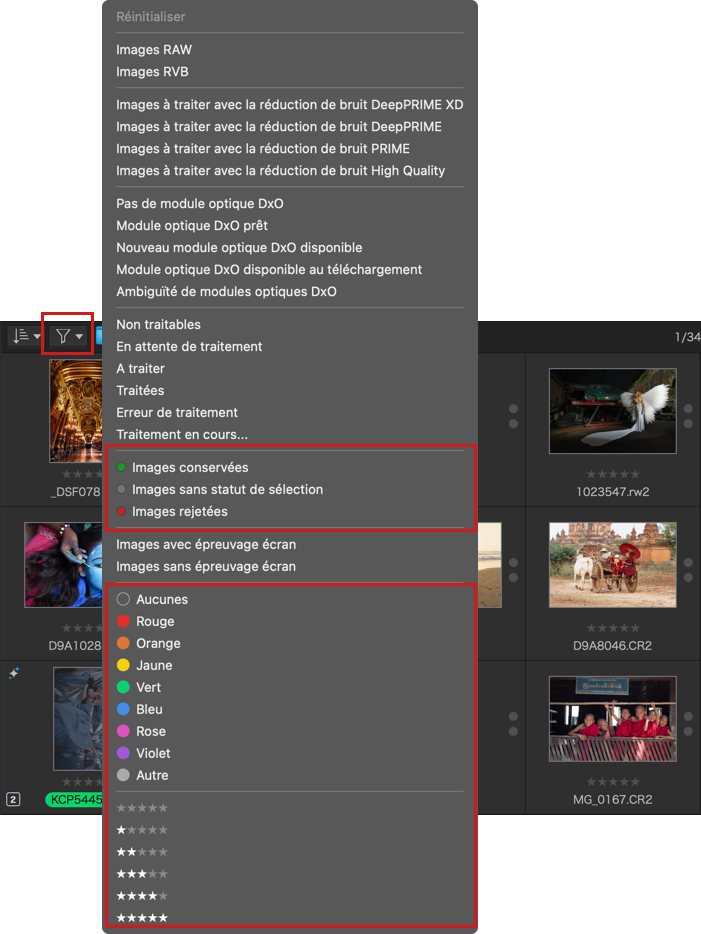Toggle Images conservées green filter
Image resolution: width=701 pixels, height=934 pixels.
click(x=182, y=468)
